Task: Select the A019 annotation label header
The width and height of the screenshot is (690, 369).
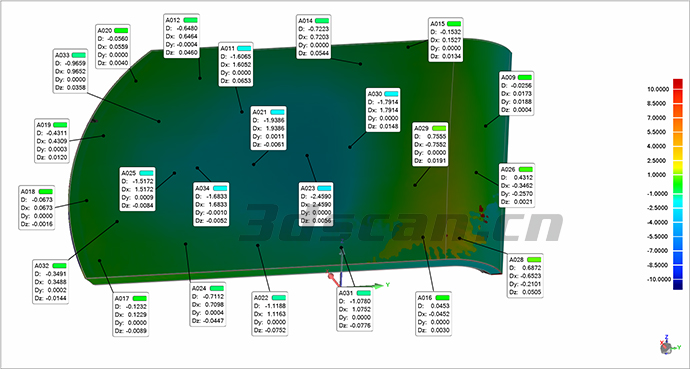Action: 52,125
